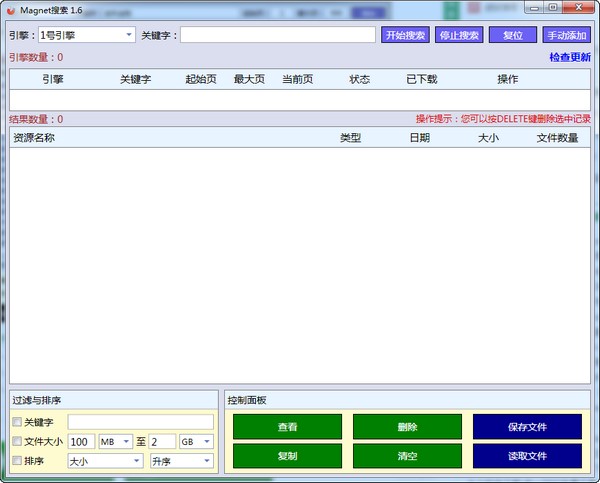Sort results by 资源名称 column header

[34, 138]
